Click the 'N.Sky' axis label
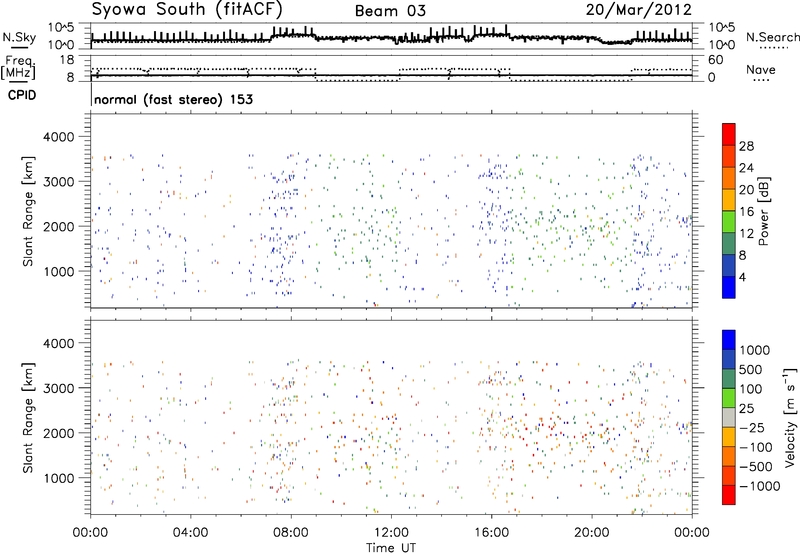Viewport: 800px width, 554px height. pos(19,37)
